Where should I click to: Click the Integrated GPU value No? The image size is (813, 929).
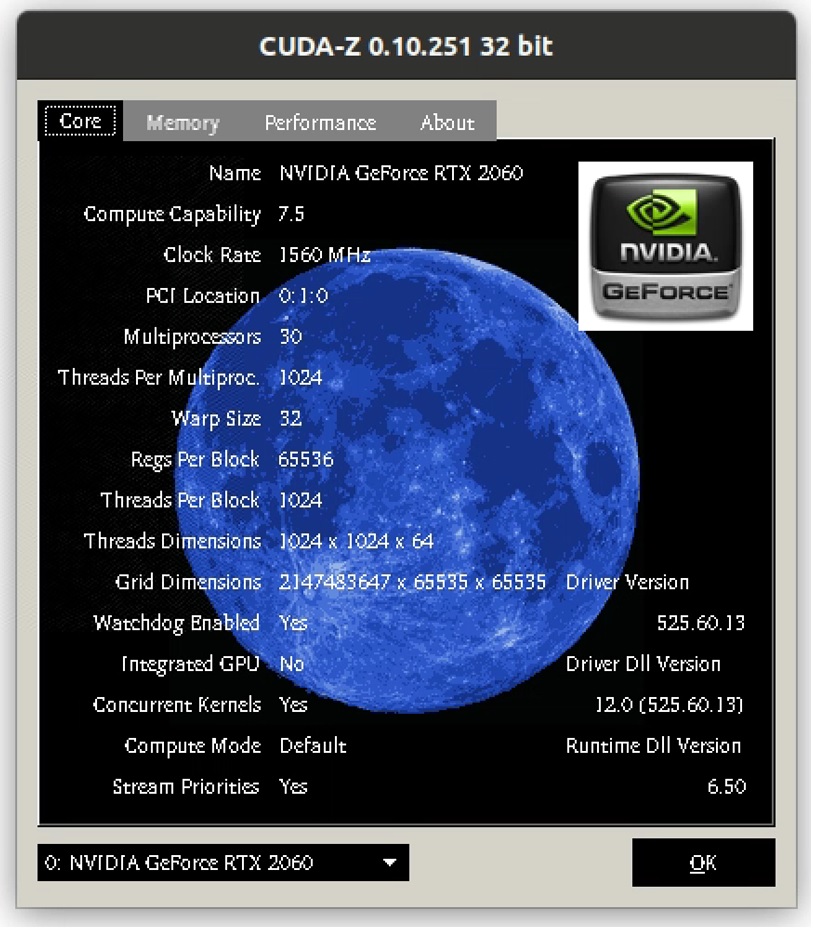click(292, 664)
